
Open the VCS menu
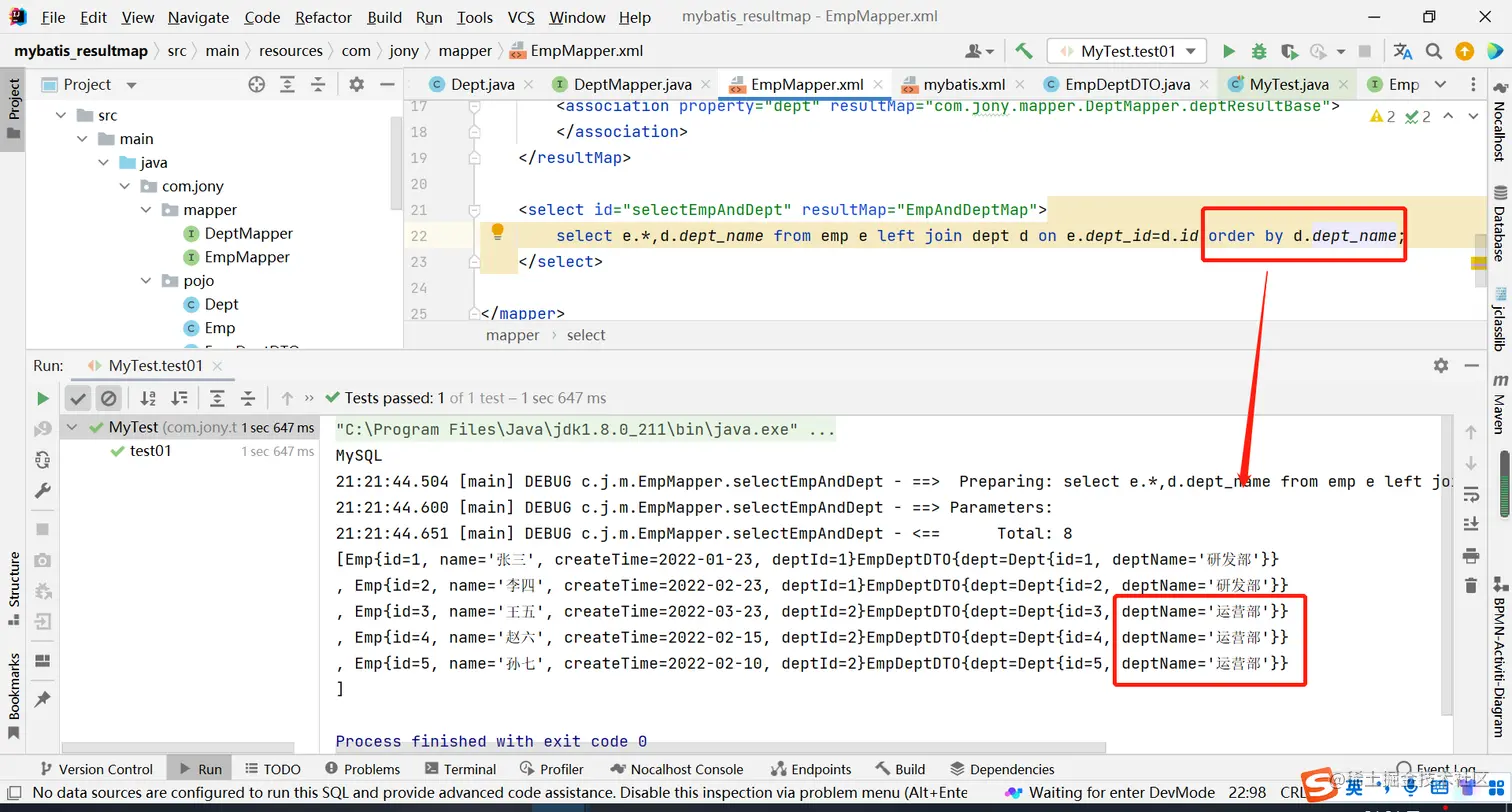(x=521, y=17)
